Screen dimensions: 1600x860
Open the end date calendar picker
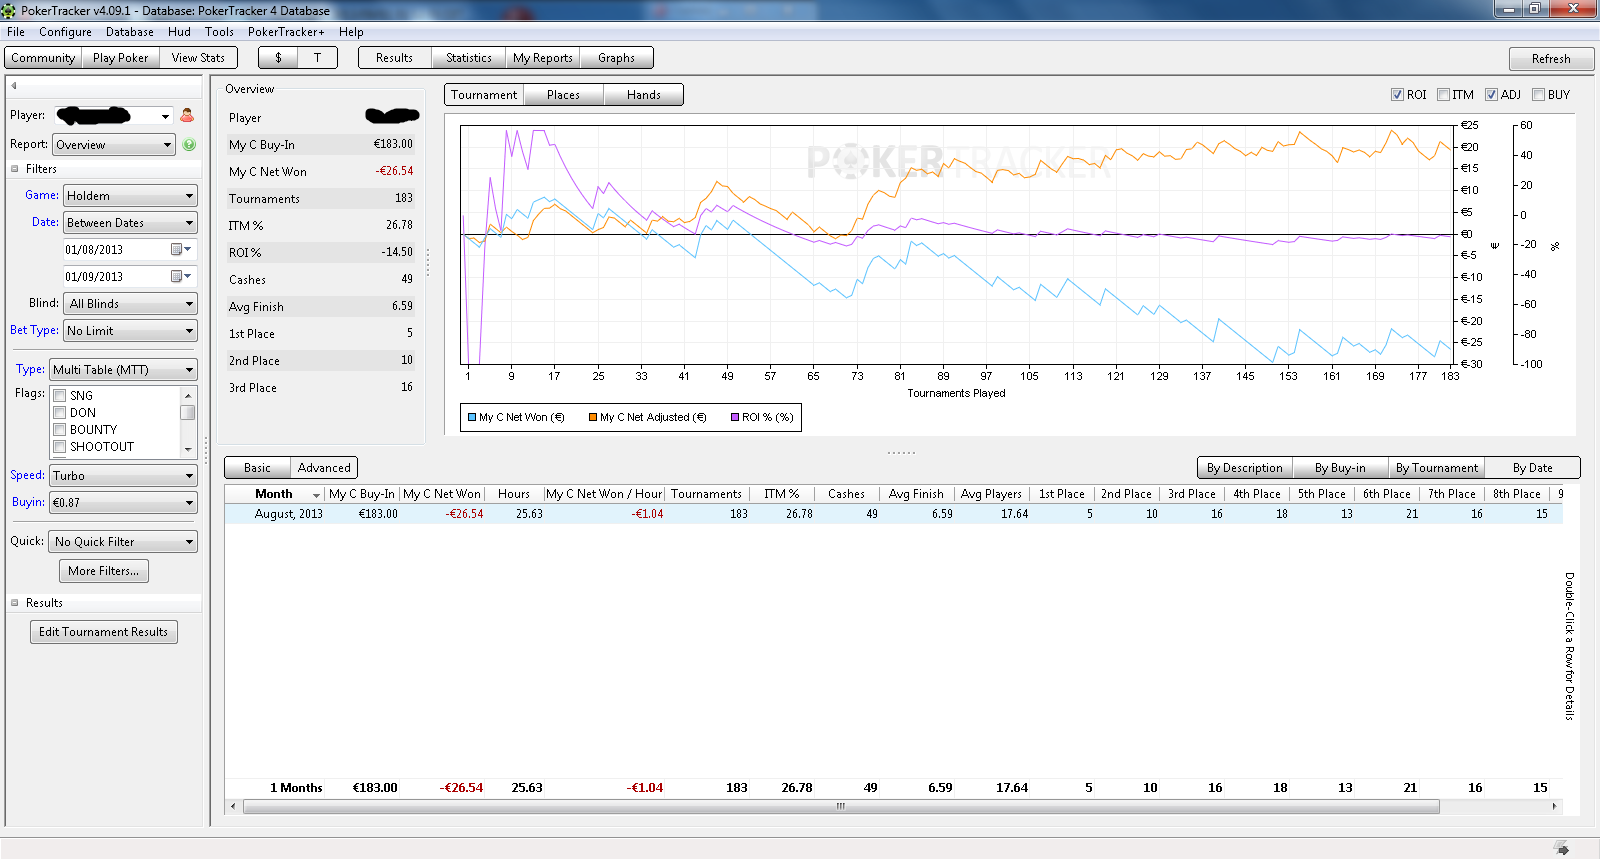(x=181, y=276)
